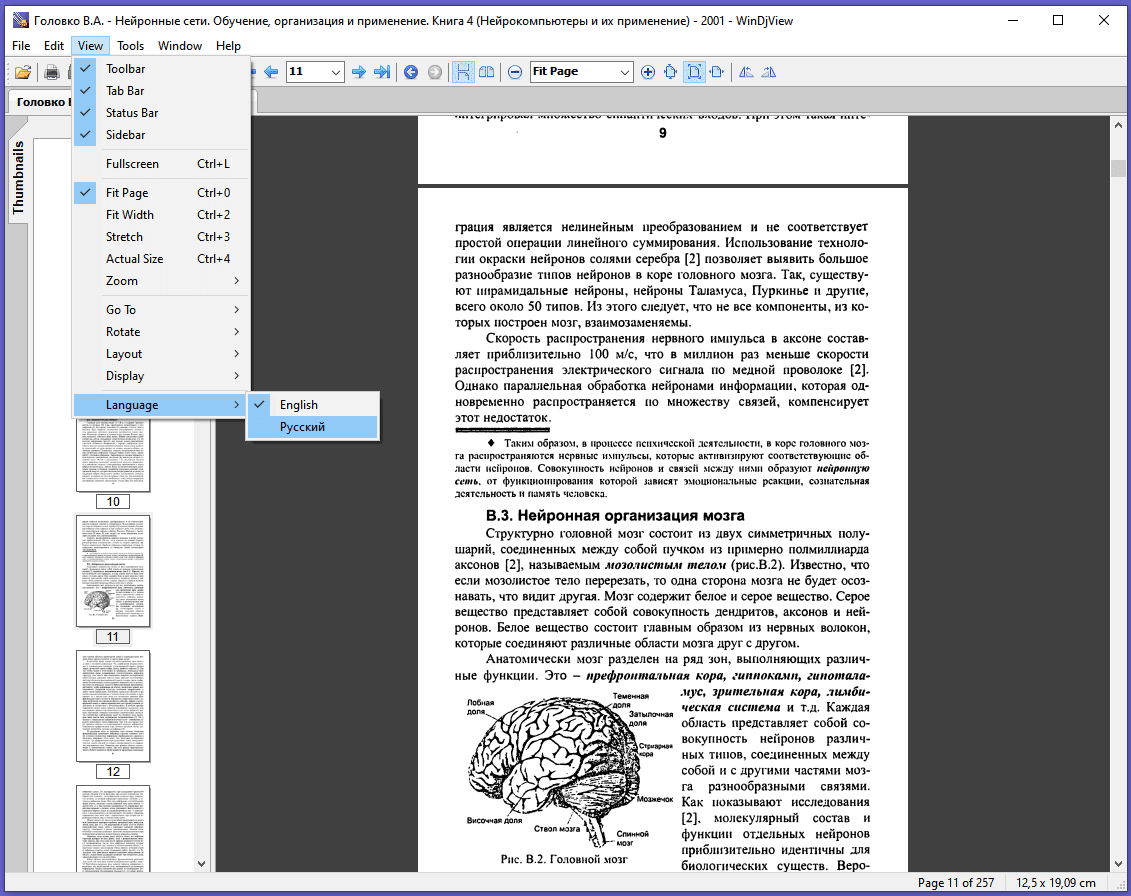Select page 12 thumbnail in sidebar
The width and height of the screenshot is (1131, 896).
(x=113, y=706)
